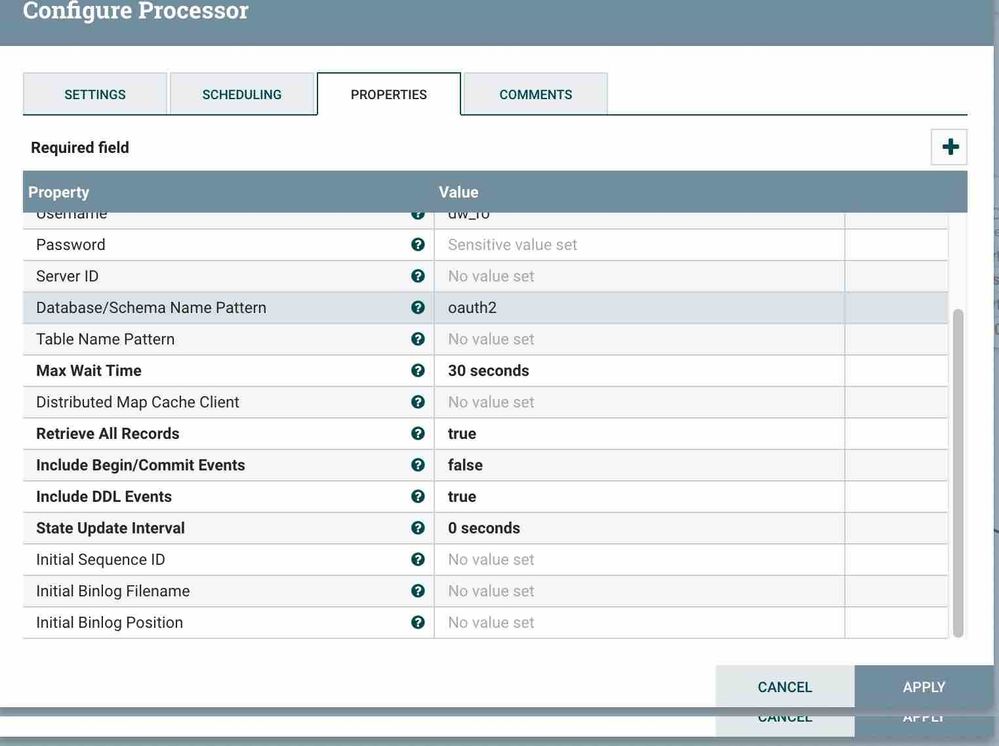Edit the oauth2 database pattern value
This screenshot has height=746, width=999.
click(640, 308)
